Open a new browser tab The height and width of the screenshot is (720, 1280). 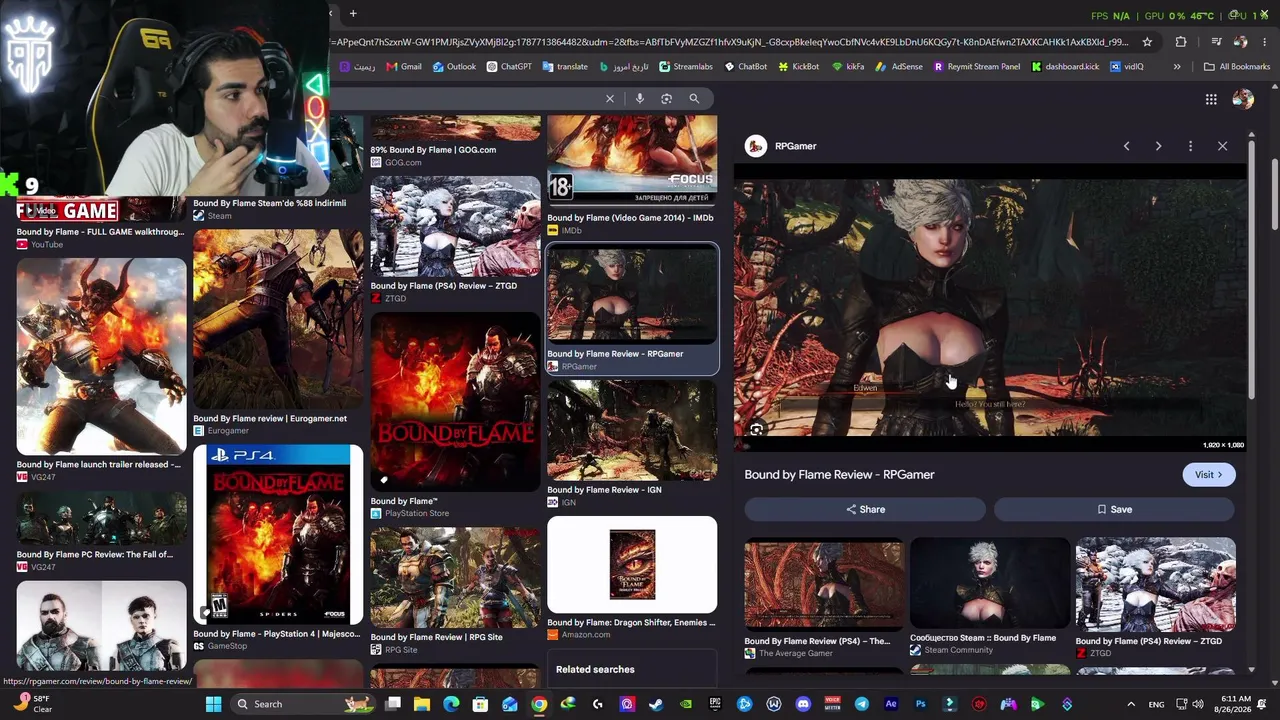click(x=353, y=14)
